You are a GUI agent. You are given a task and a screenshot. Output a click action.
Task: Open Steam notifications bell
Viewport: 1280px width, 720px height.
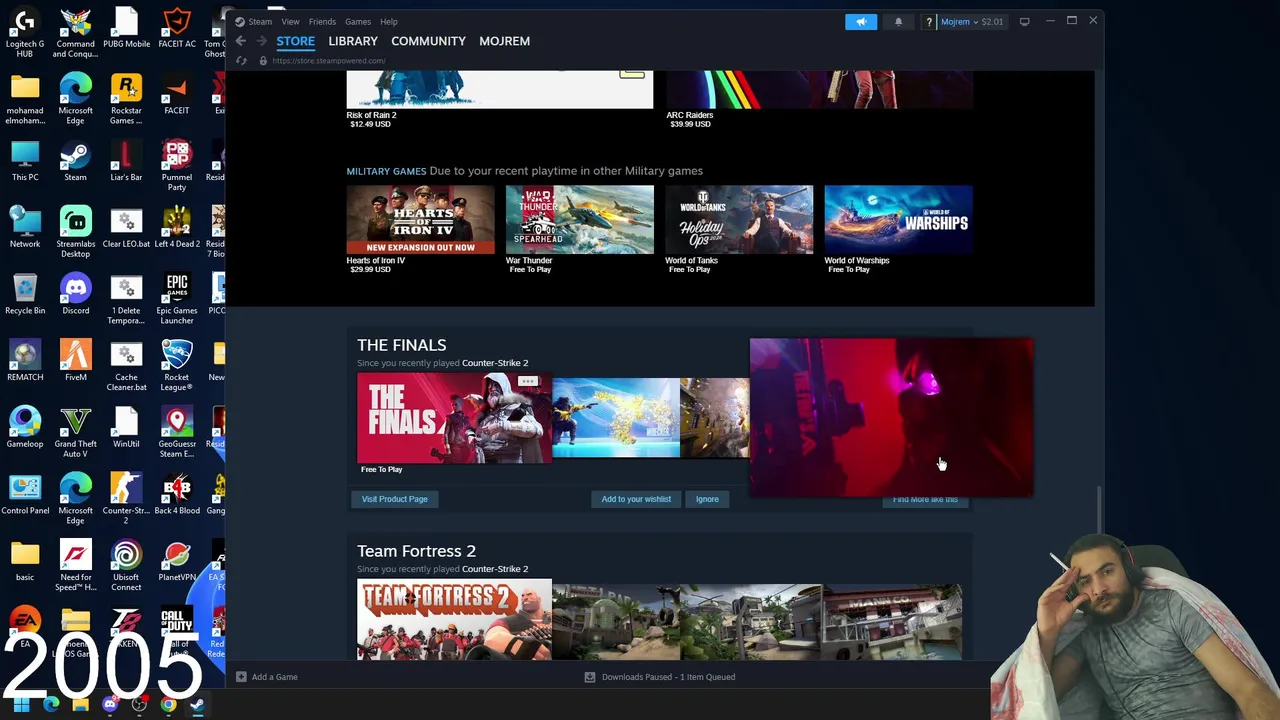[898, 21]
